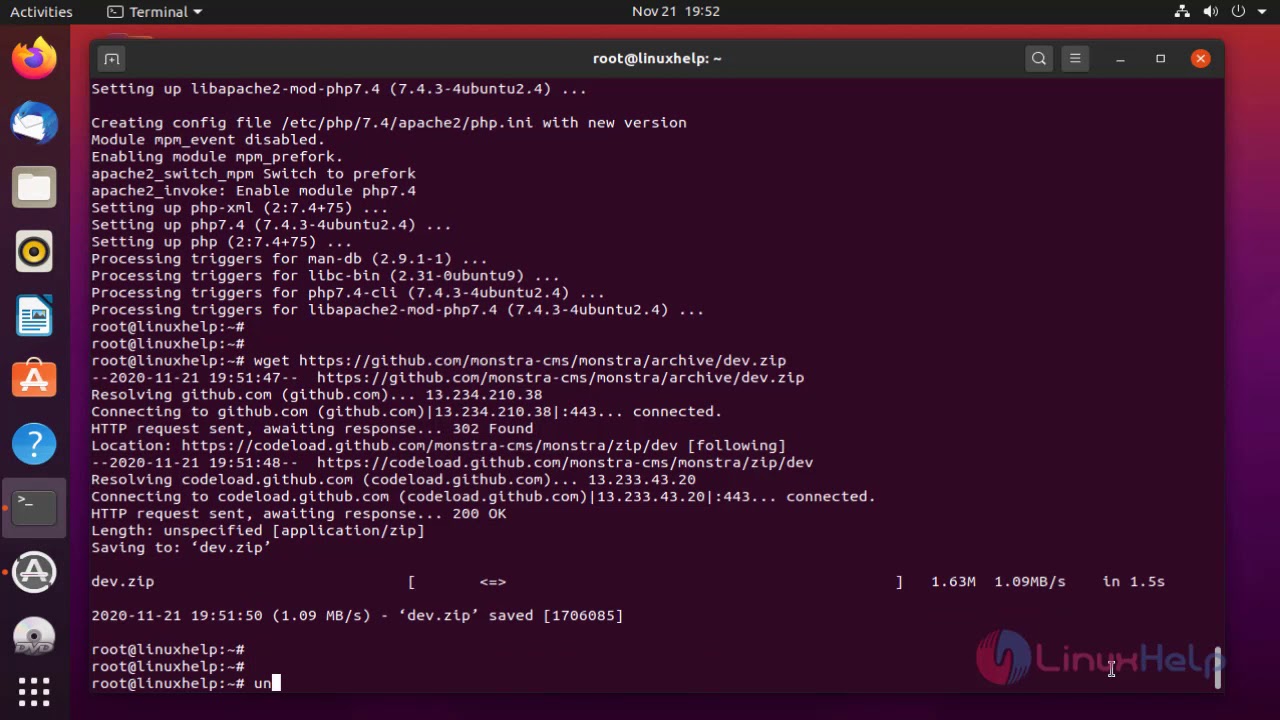Screen dimensions: 1280x720
Task: Click the 'dev.zip' saved [1706085] line
Action: point(357,616)
